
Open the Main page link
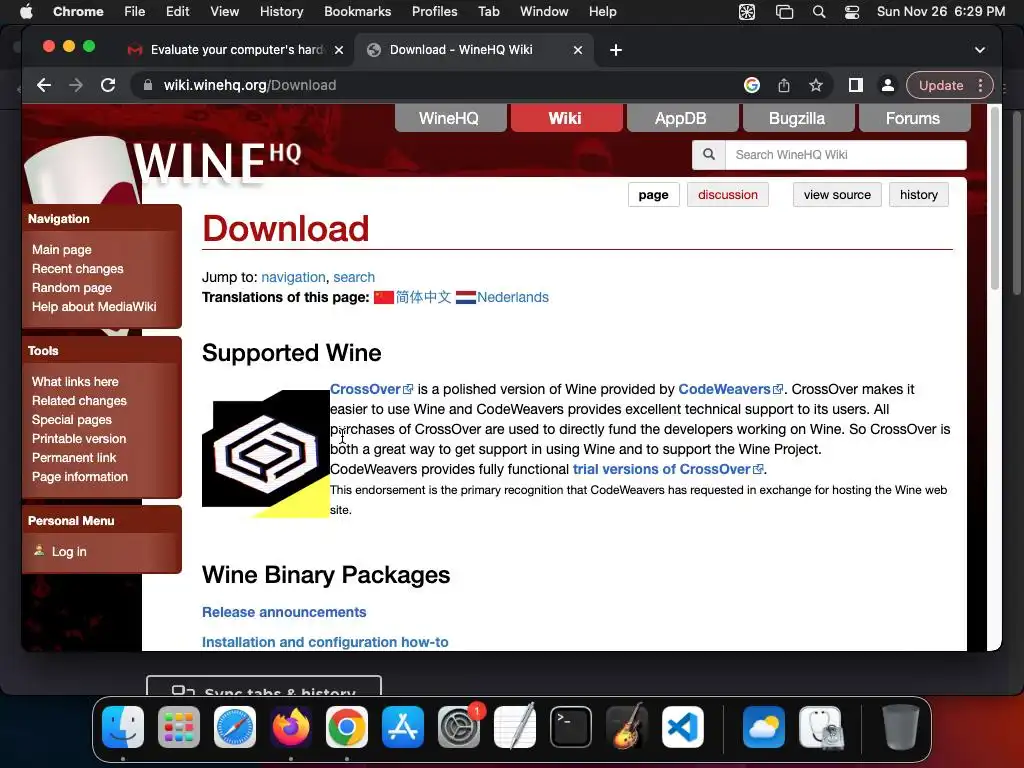[61, 249]
